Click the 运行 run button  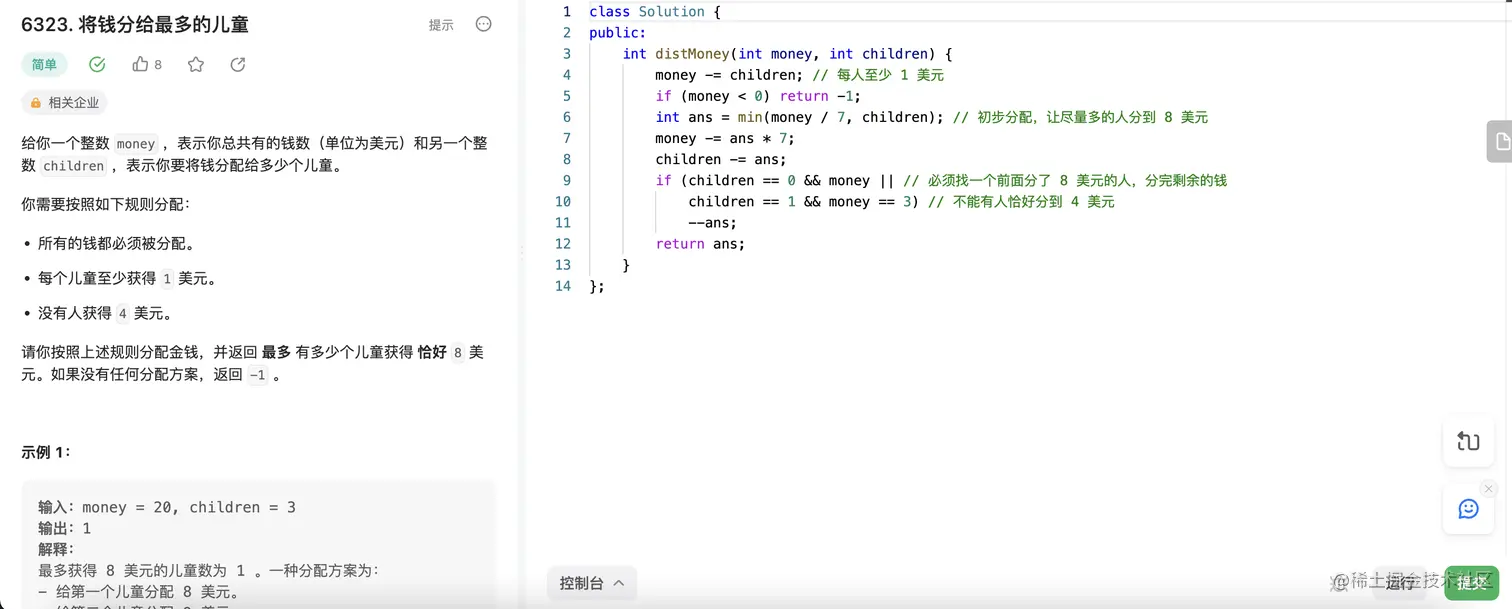[x=1401, y=583]
